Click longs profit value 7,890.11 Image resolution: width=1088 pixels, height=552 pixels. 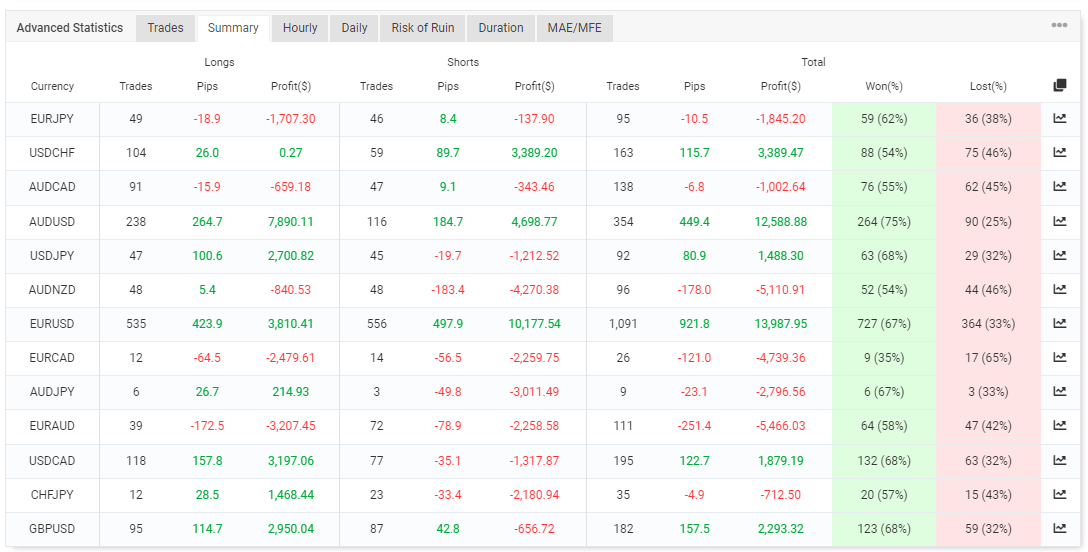291,222
